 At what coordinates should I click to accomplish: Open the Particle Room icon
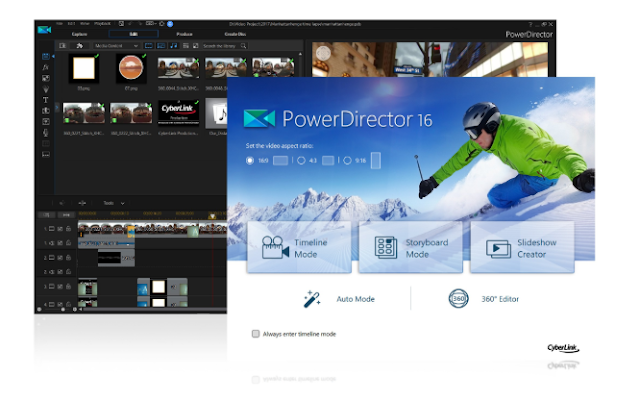[x=46, y=89]
